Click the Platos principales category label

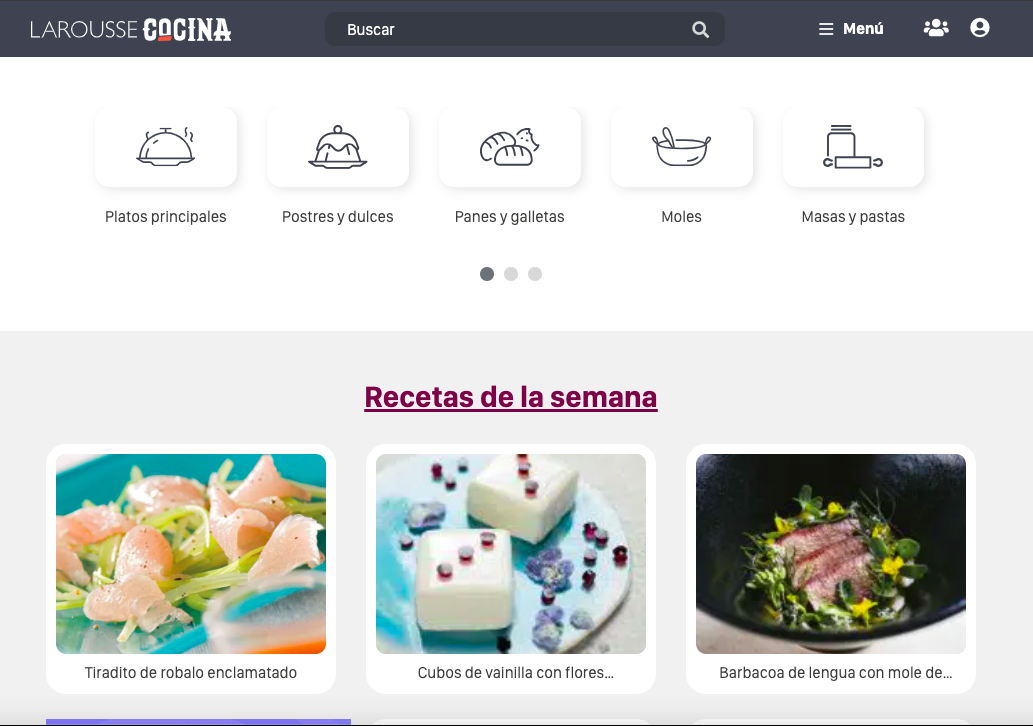[x=165, y=217]
